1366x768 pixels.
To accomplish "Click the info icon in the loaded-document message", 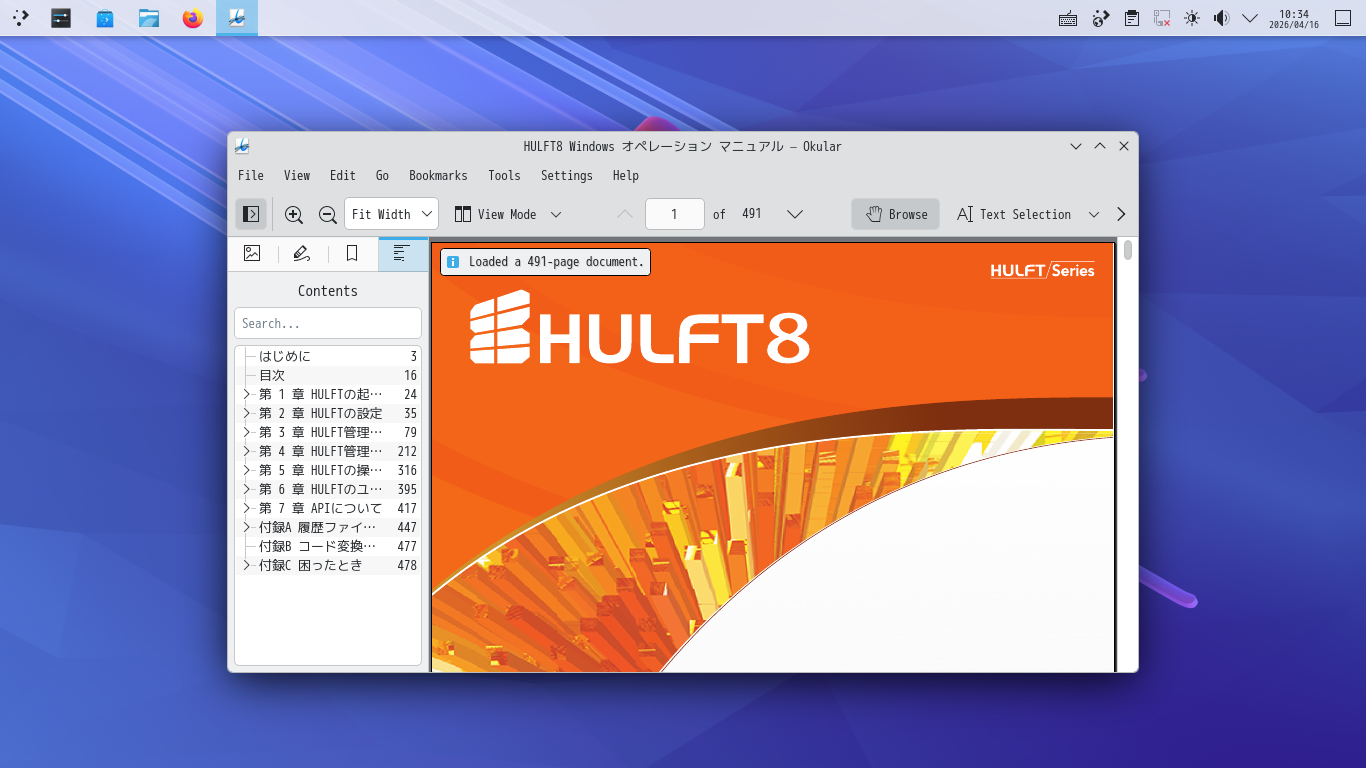I will coord(453,262).
